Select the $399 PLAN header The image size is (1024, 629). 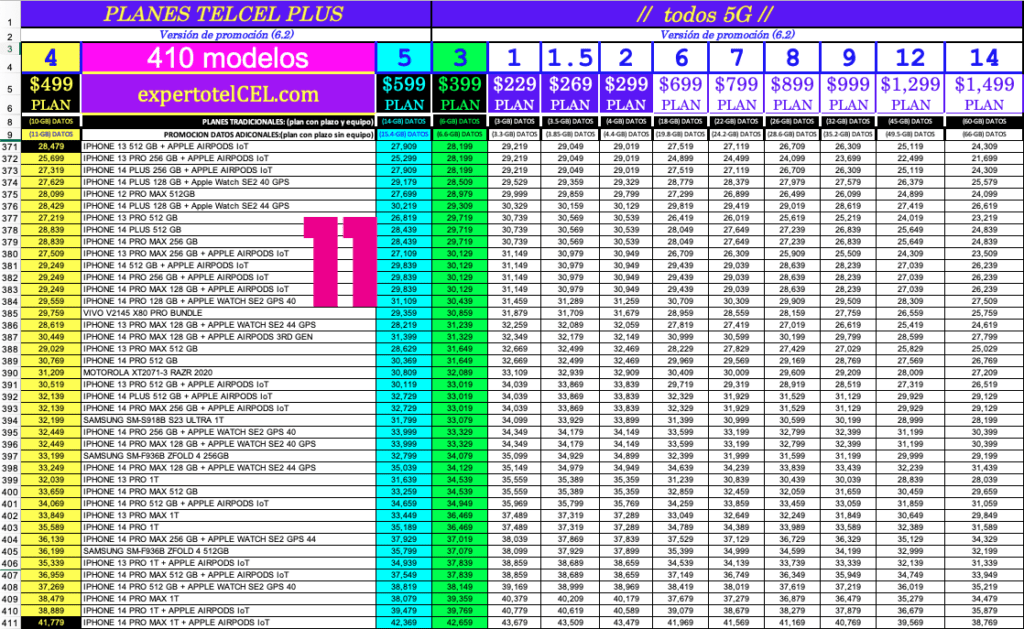click(x=460, y=93)
